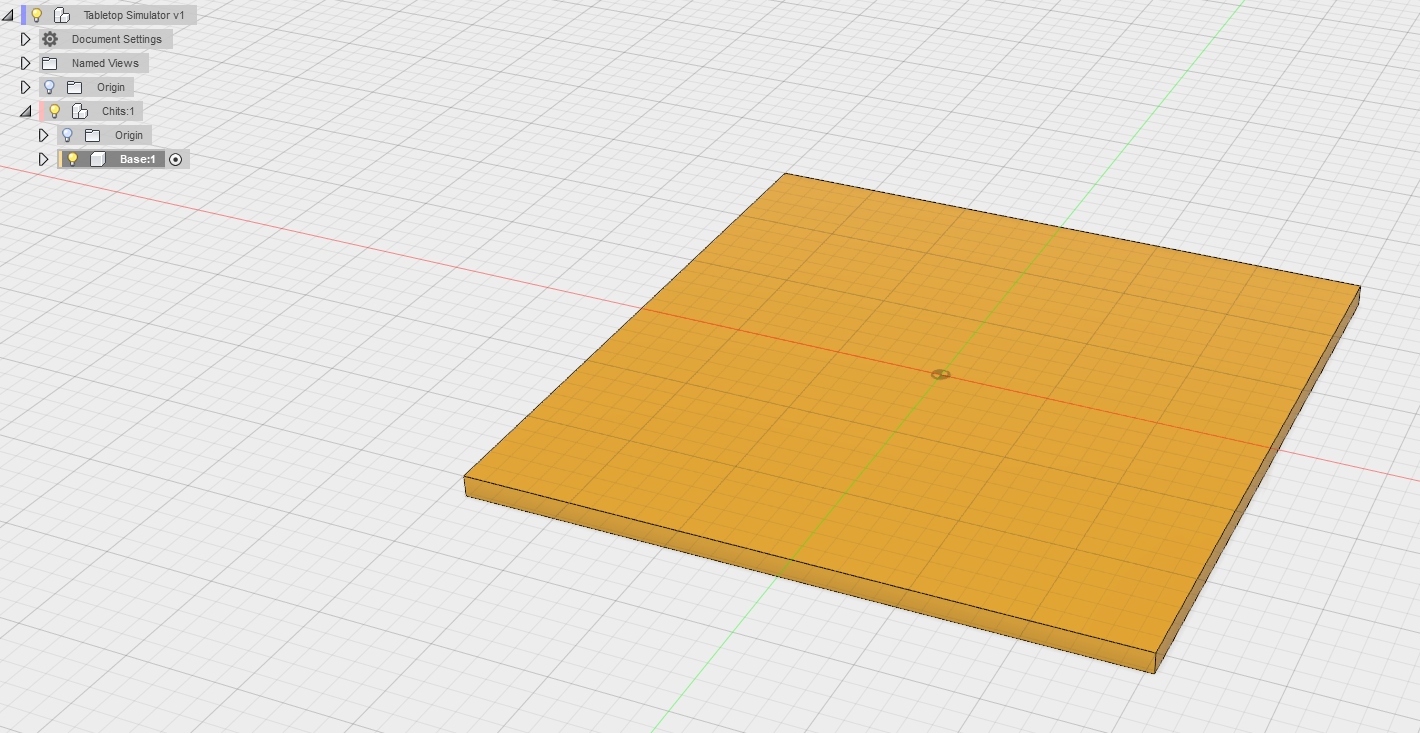Collapse the Chits:1 component node
This screenshot has height=733, width=1420.
tap(26, 111)
